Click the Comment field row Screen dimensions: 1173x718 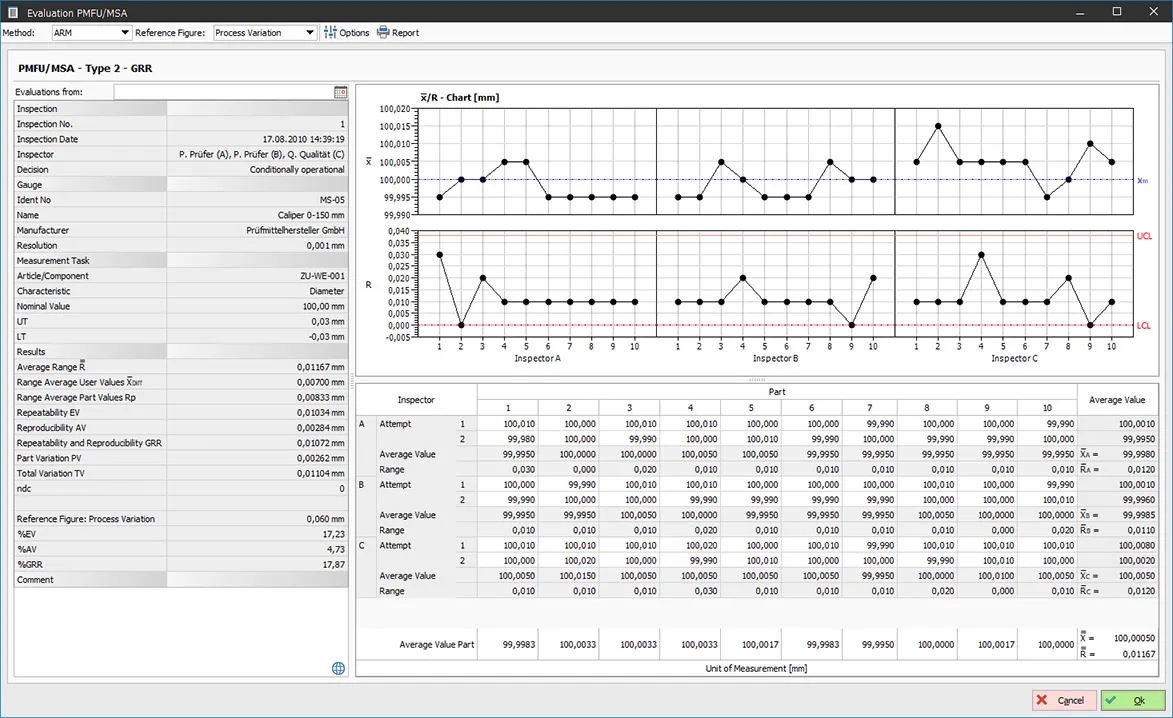180,580
